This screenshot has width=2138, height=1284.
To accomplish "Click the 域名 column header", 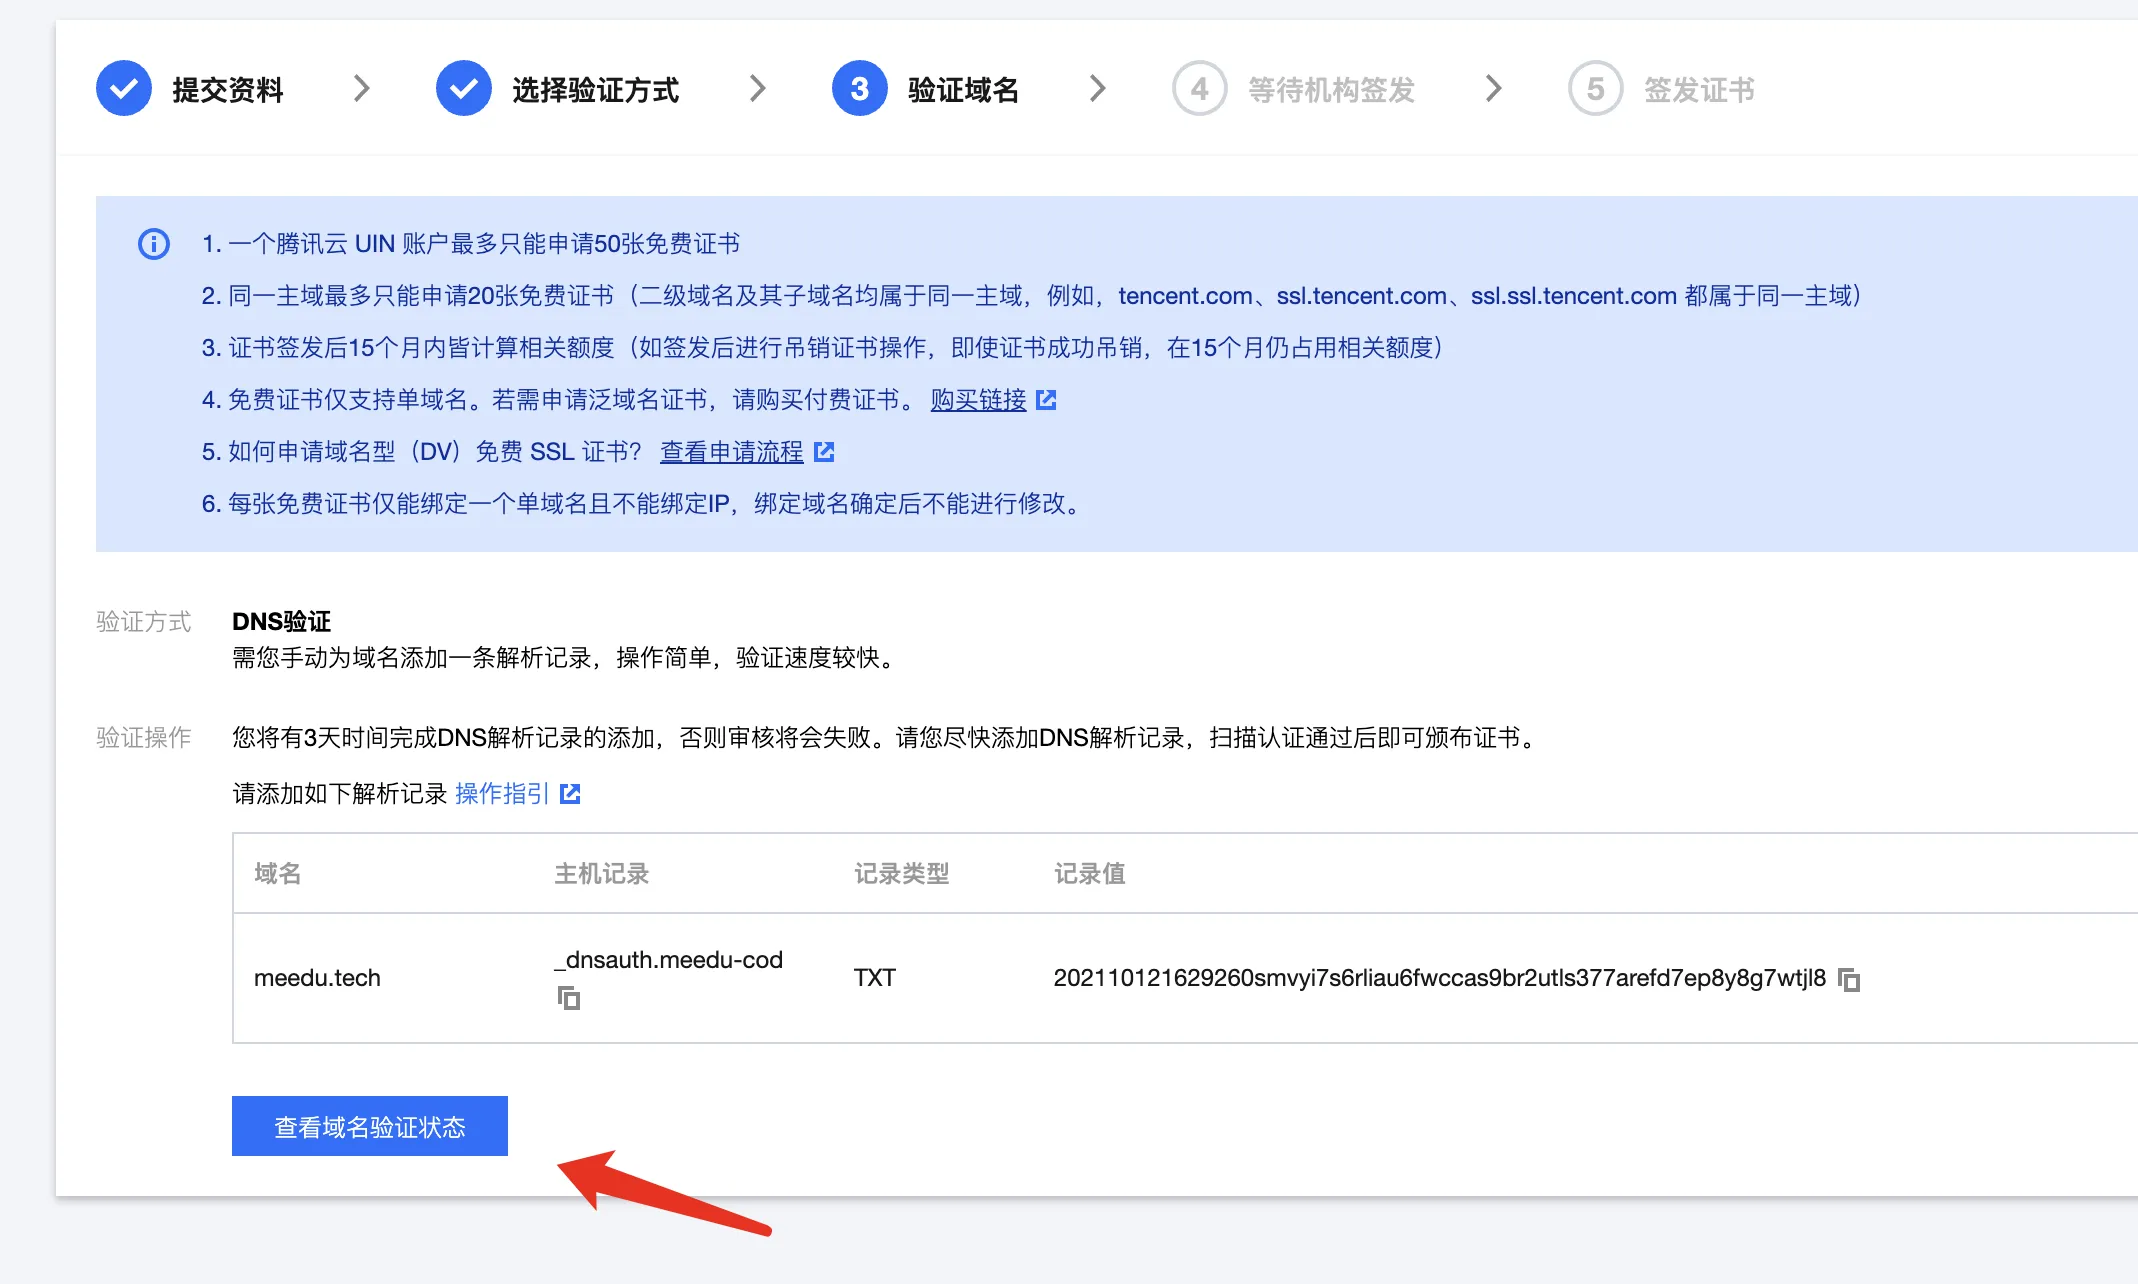I will [278, 874].
